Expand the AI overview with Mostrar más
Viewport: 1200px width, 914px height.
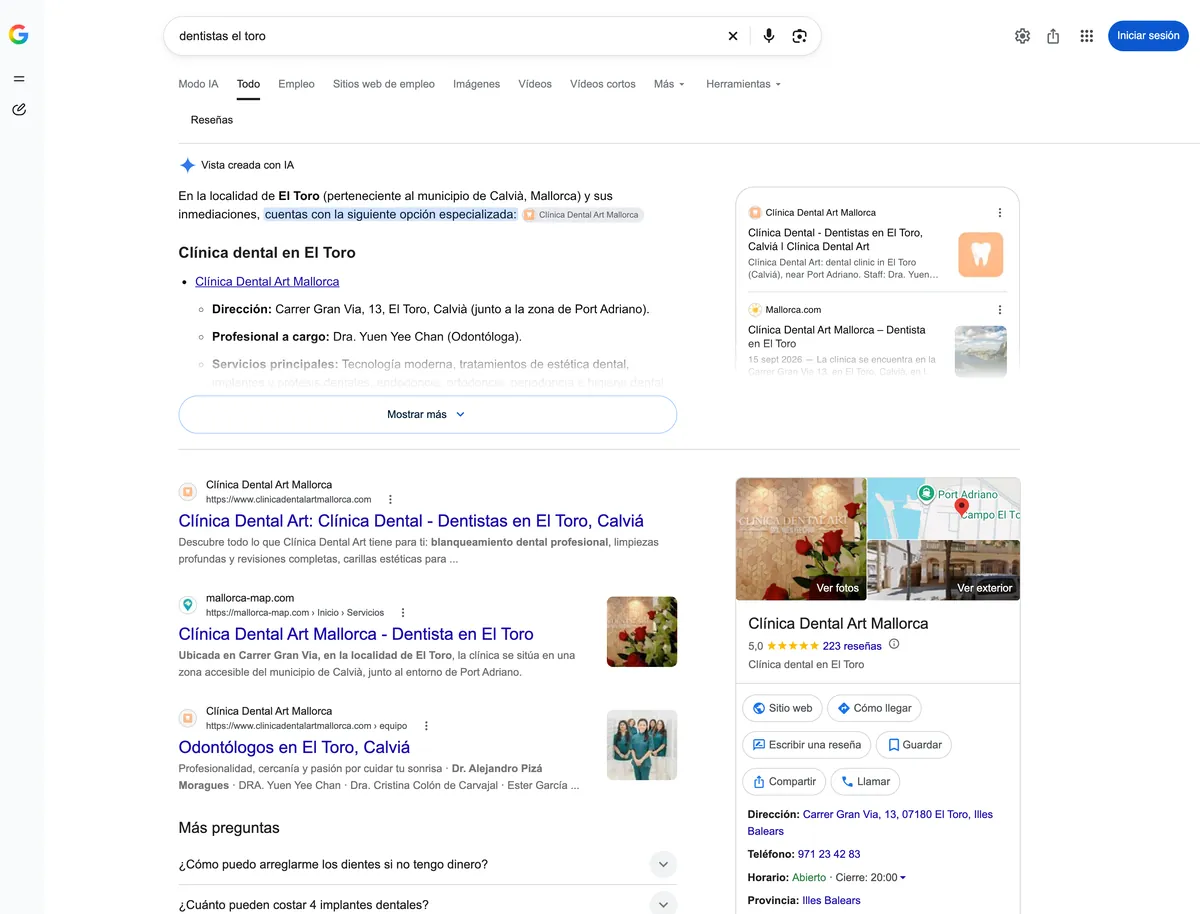click(427, 414)
